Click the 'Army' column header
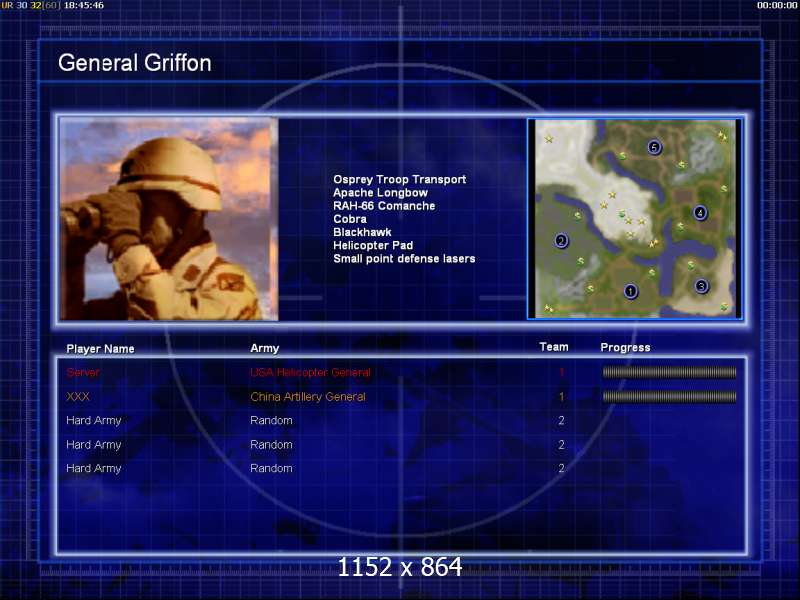Image resolution: width=800 pixels, height=600 pixels. (x=265, y=348)
